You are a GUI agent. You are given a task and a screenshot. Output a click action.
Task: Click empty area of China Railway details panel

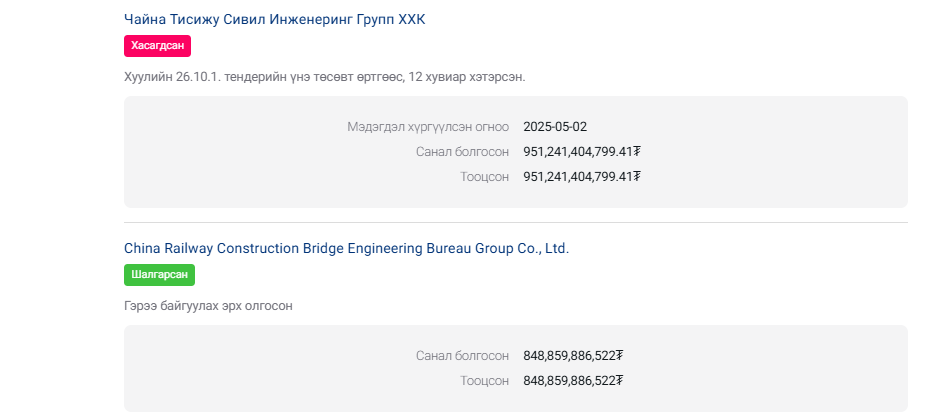(x=773, y=368)
